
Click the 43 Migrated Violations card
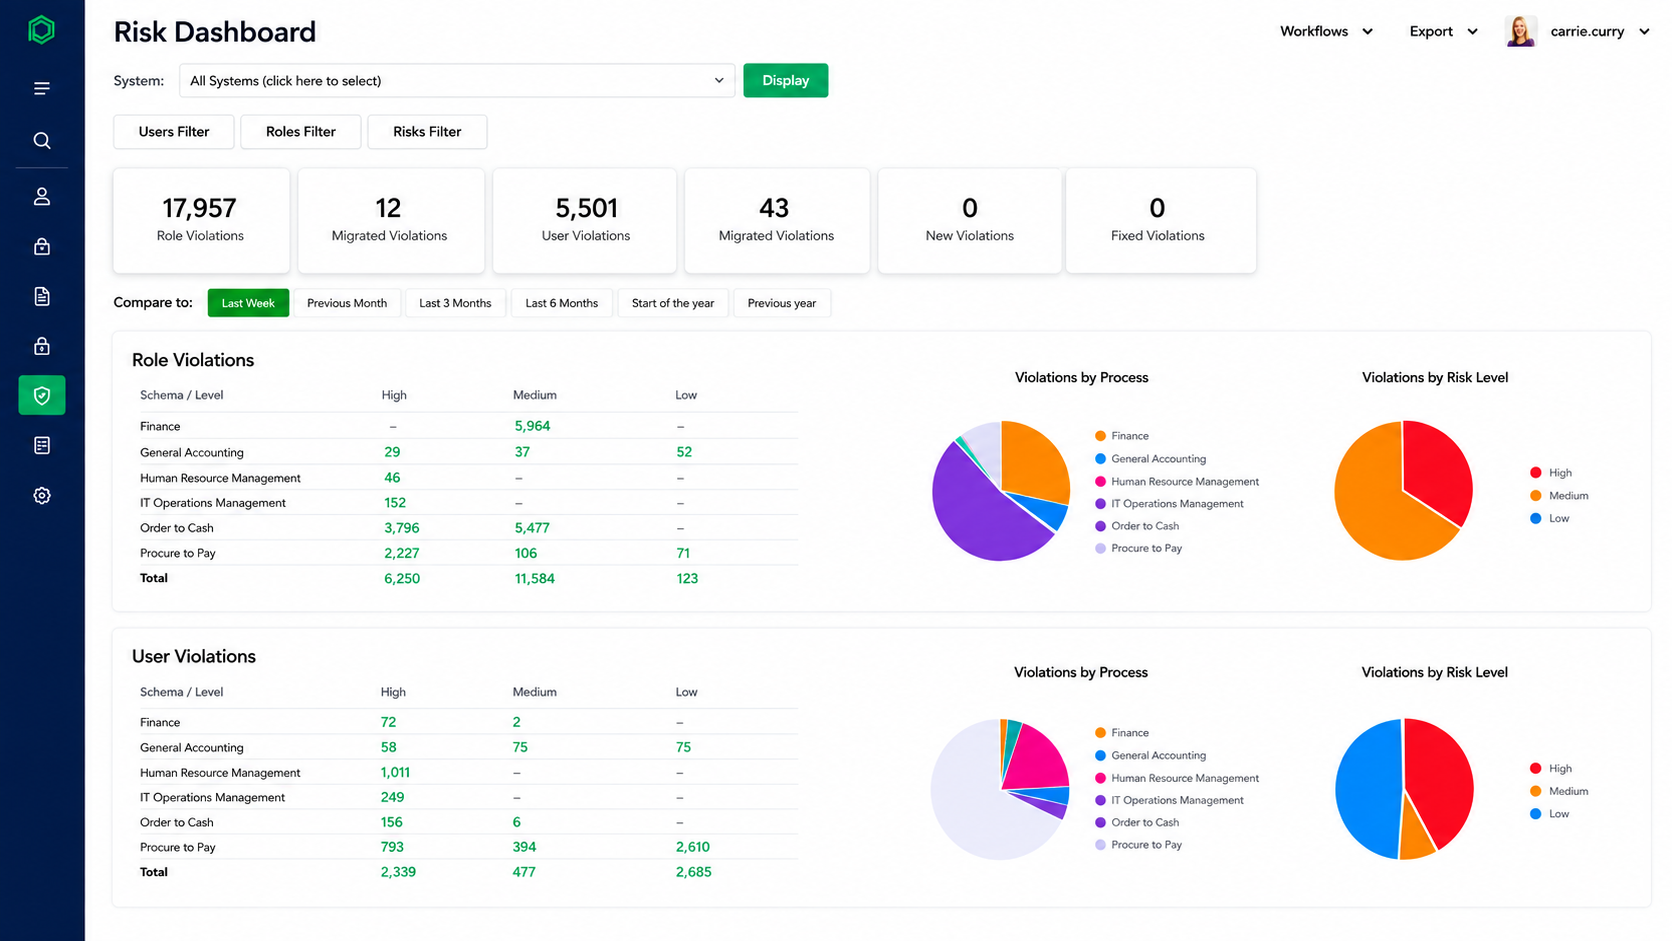[777, 221]
